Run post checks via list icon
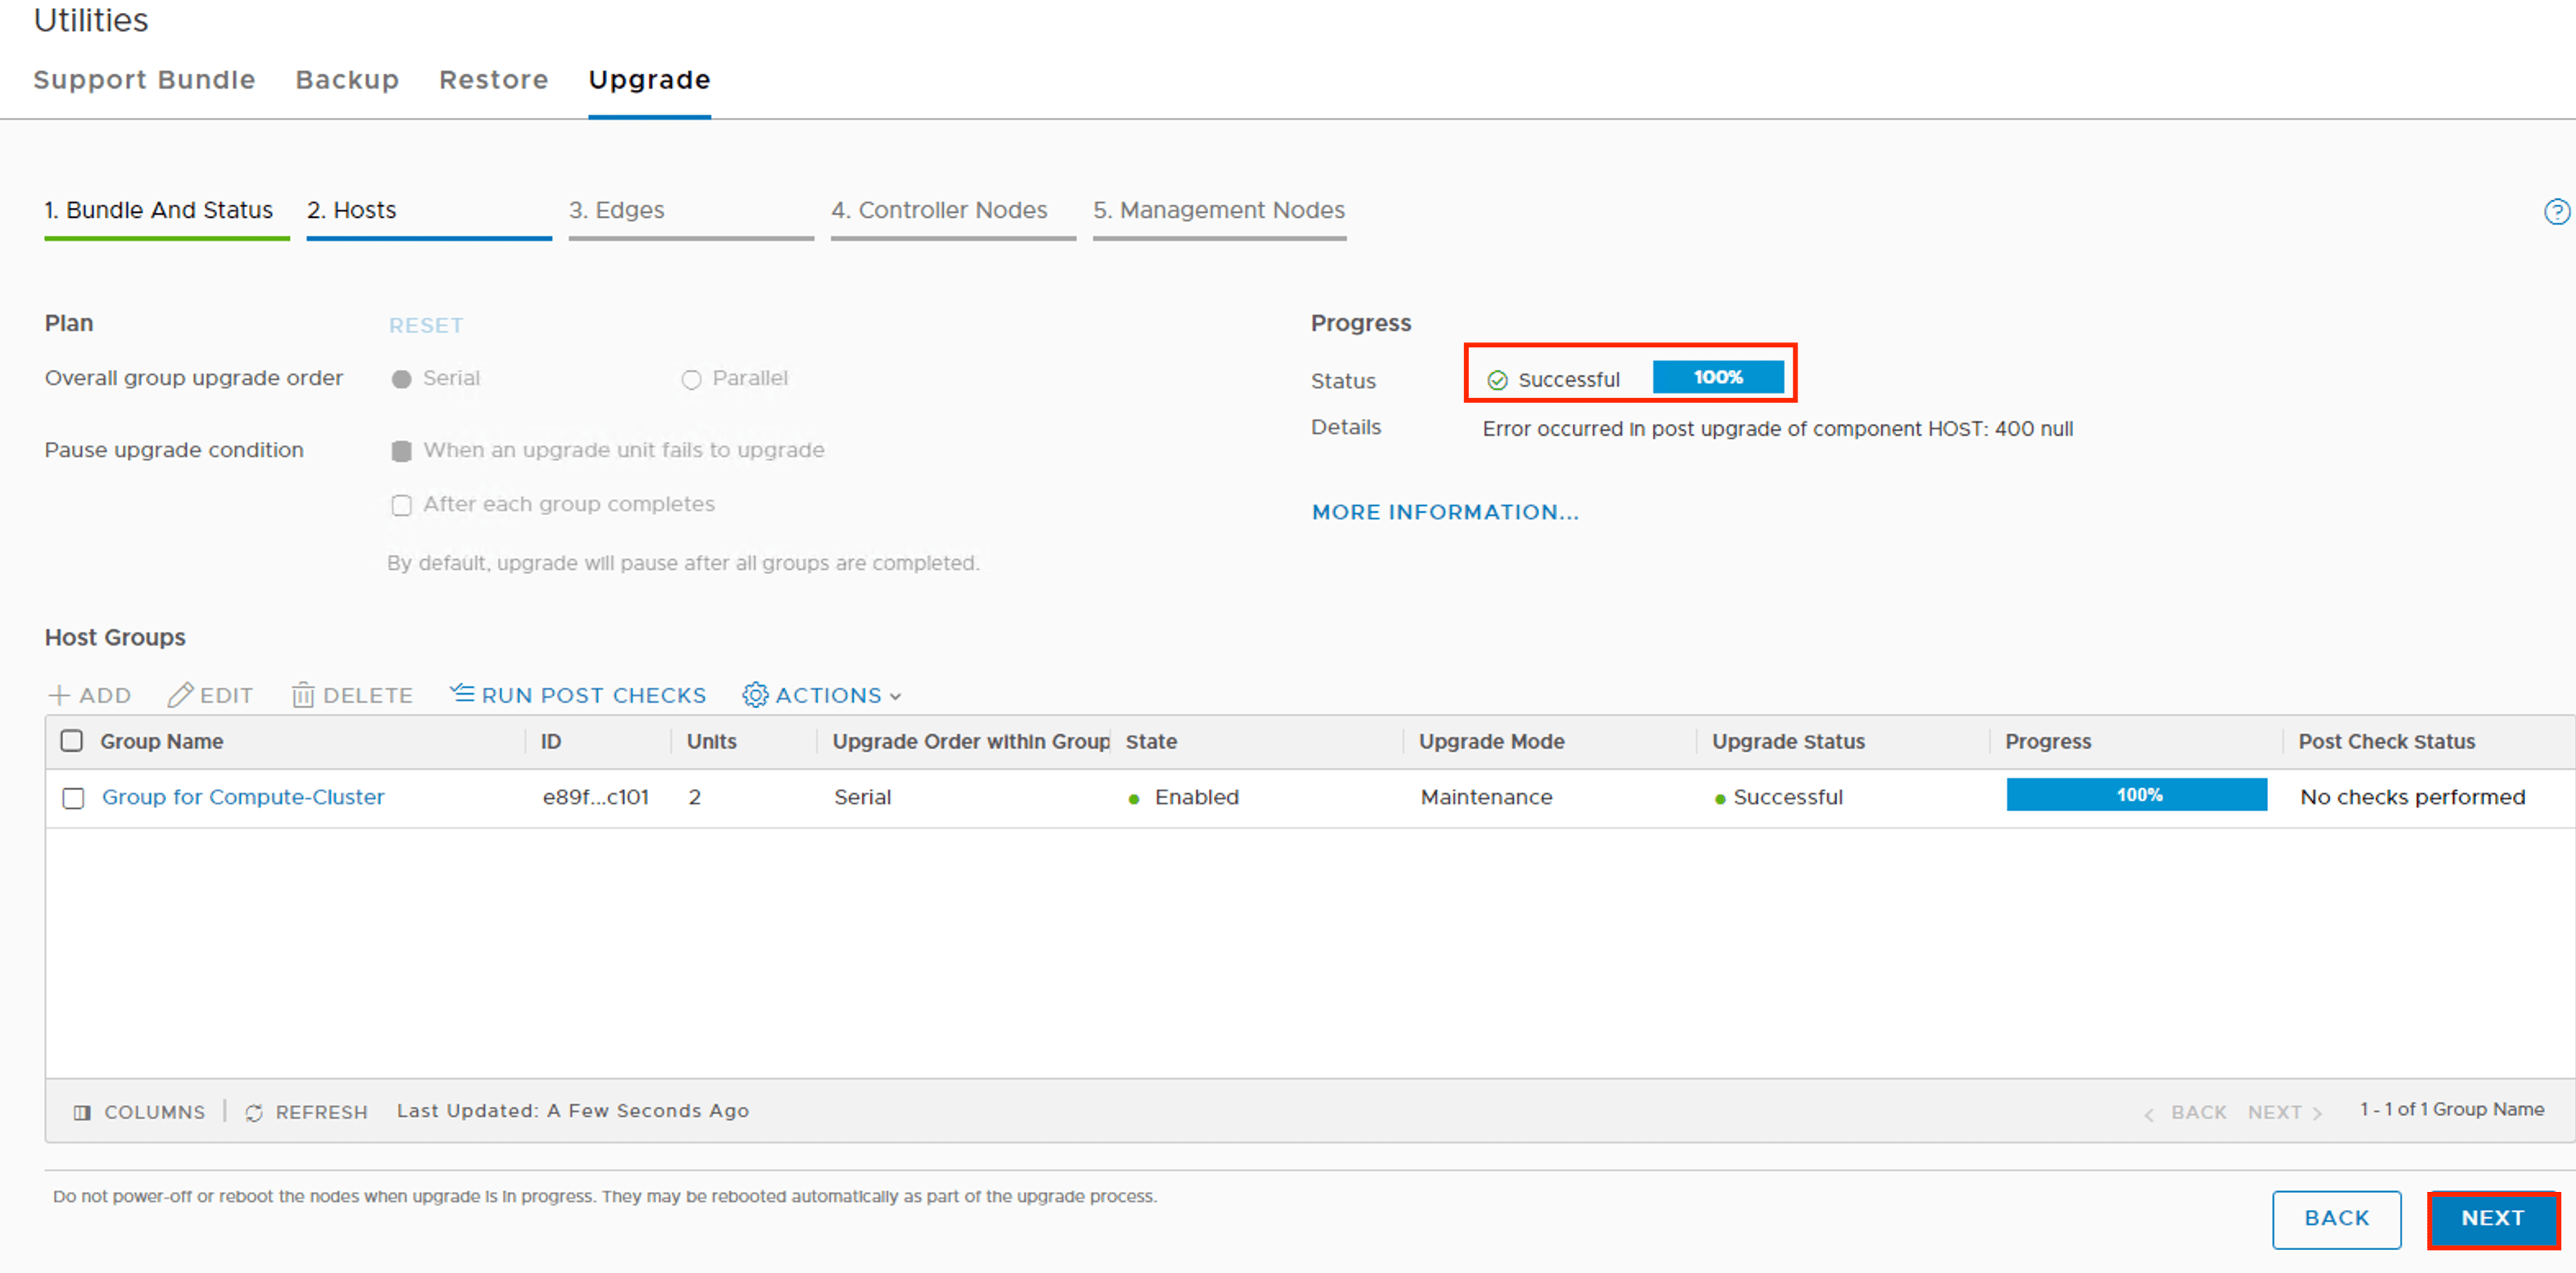 point(462,693)
